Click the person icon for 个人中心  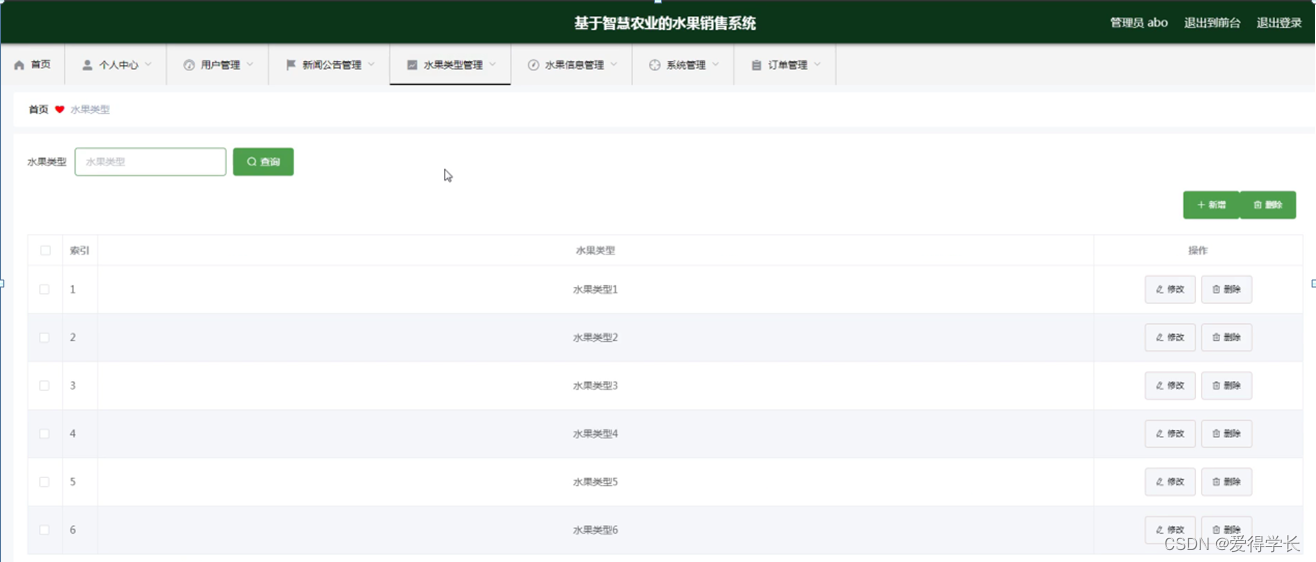[x=87, y=65]
